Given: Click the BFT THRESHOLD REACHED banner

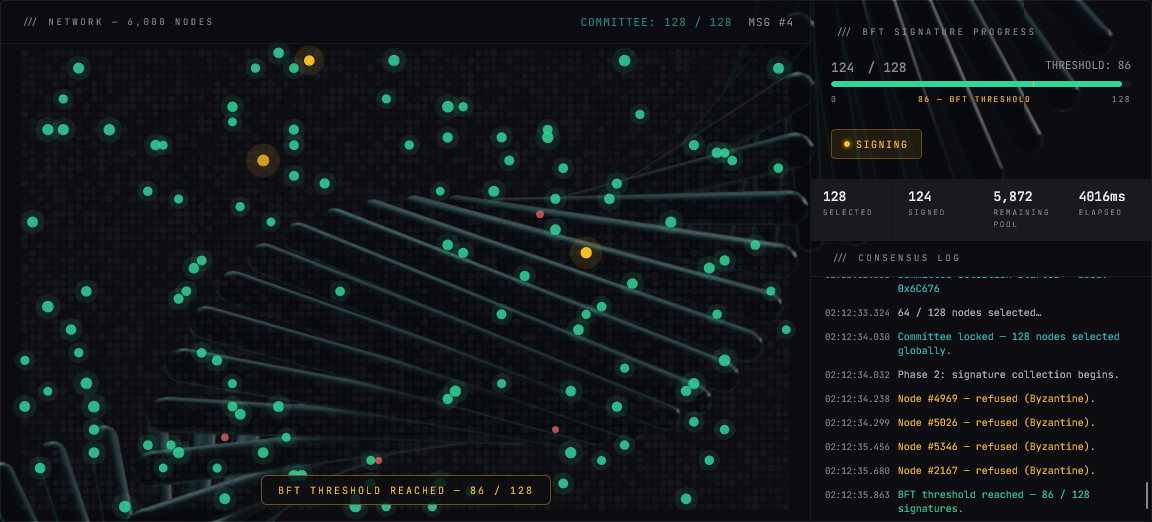Looking at the screenshot, I should tap(406, 490).
